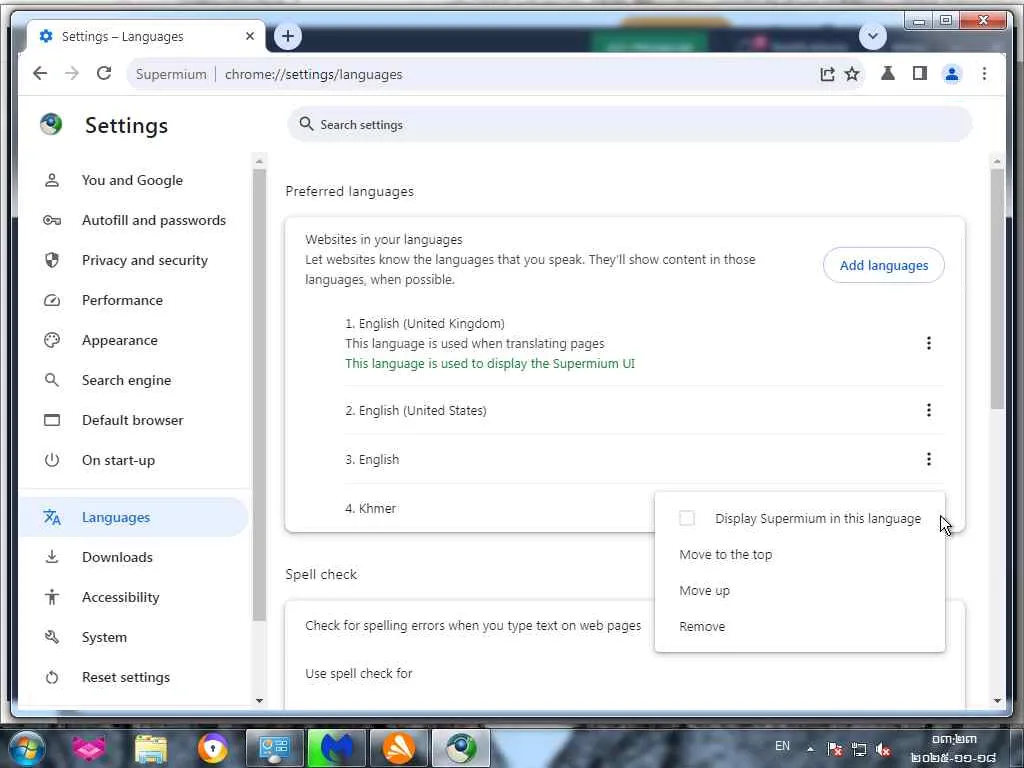Go to Privacy and security
This screenshot has width=1024, height=768.
(x=134, y=260)
